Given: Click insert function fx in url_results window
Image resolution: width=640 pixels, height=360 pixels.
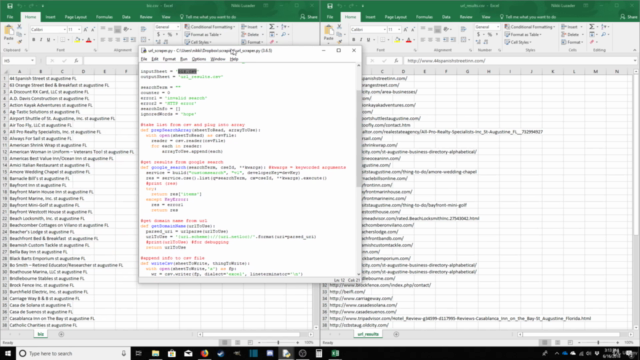Looking at the screenshot, I should point(396,60).
